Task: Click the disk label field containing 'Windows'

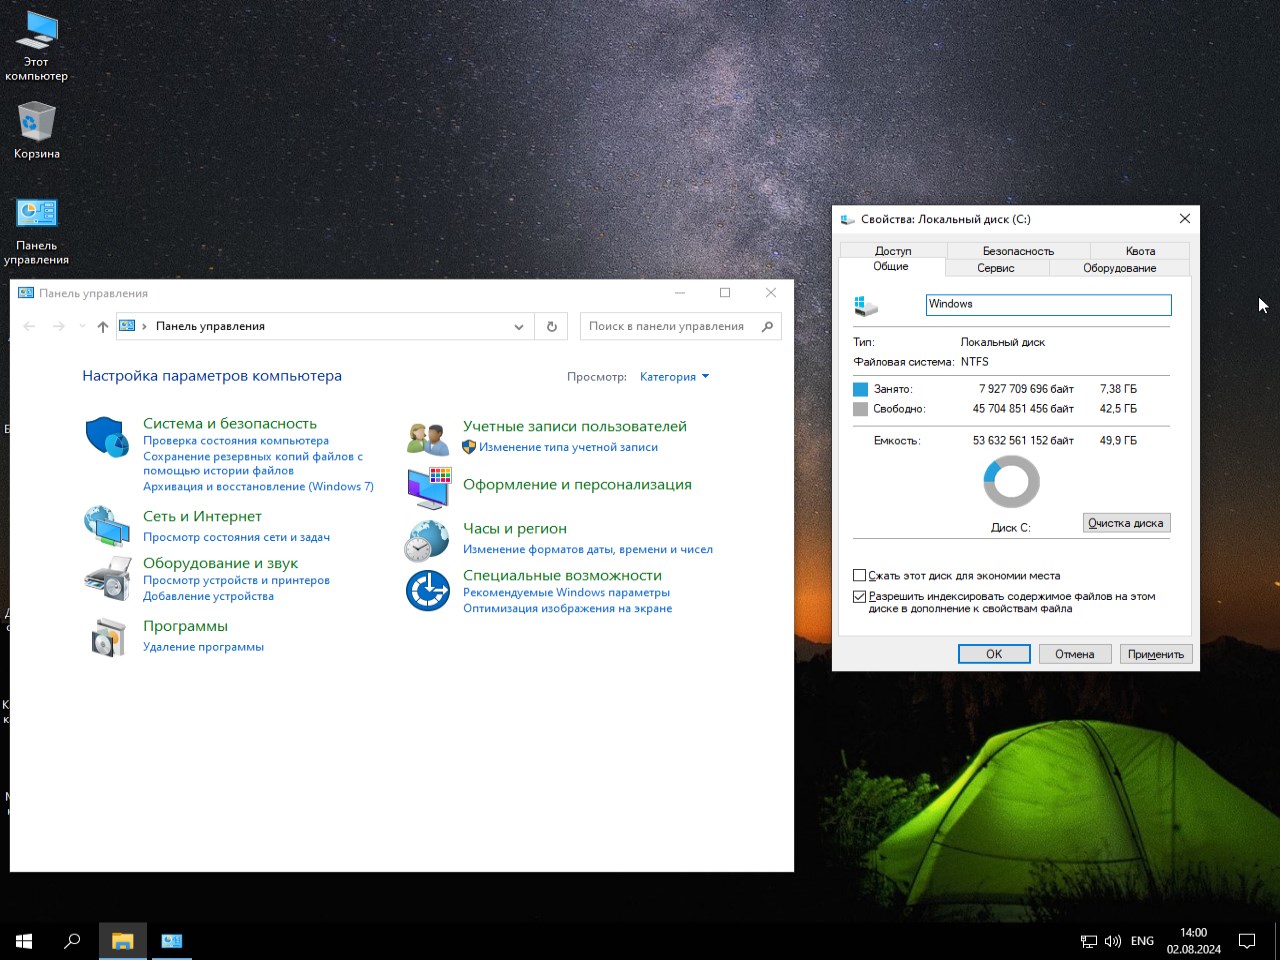Action: [1047, 304]
